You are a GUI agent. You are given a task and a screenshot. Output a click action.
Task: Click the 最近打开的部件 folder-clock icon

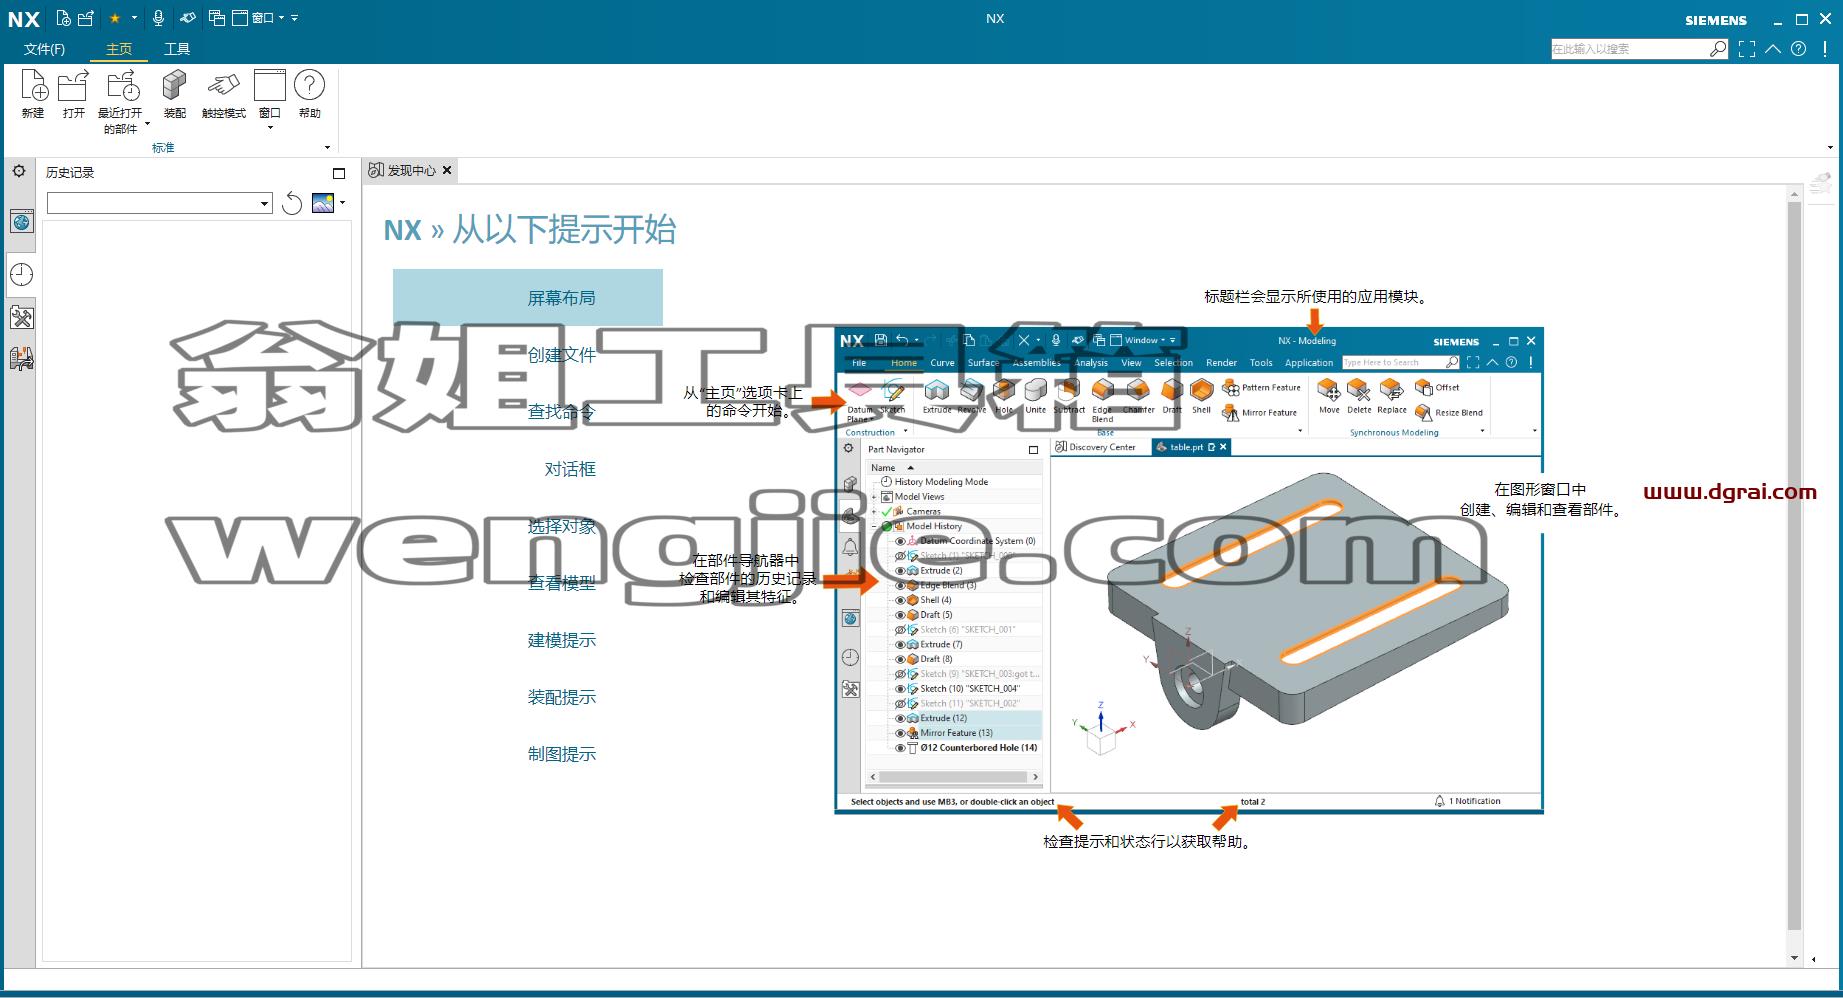123,87
